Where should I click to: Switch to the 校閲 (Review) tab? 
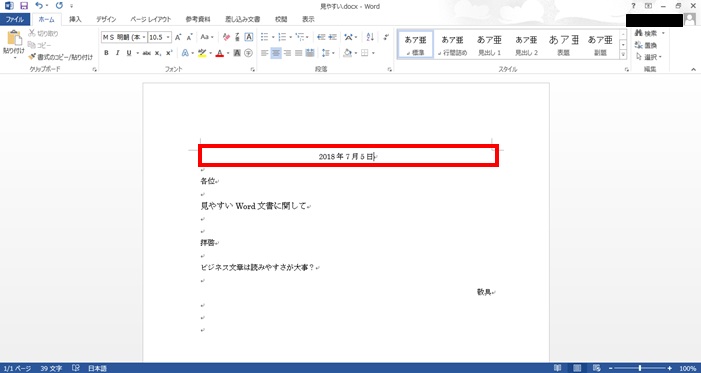pos(281,20)
